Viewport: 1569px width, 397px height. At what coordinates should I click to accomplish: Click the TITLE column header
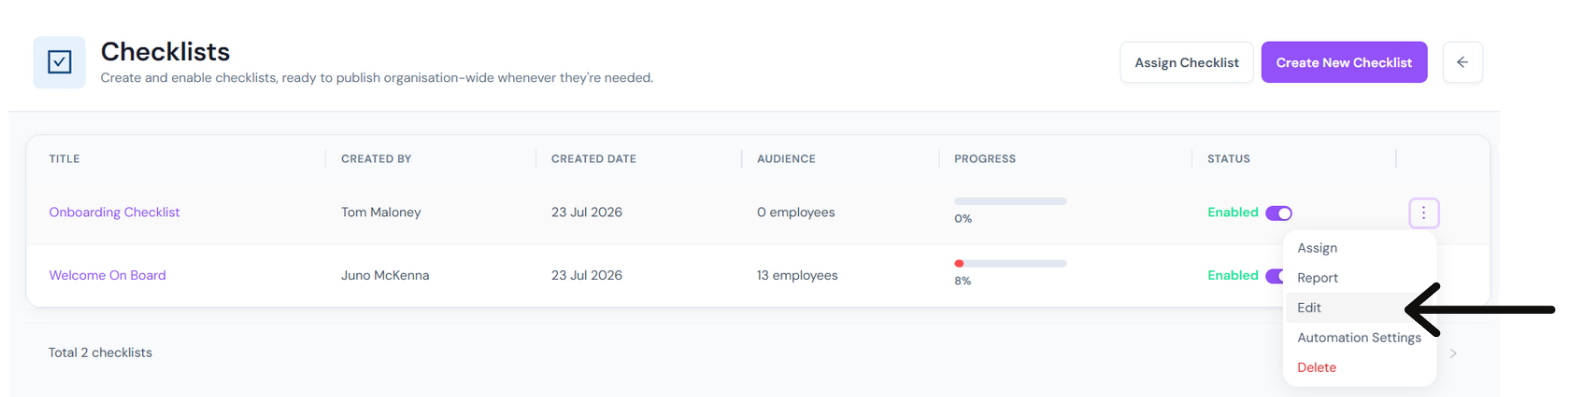click(64, 159)
